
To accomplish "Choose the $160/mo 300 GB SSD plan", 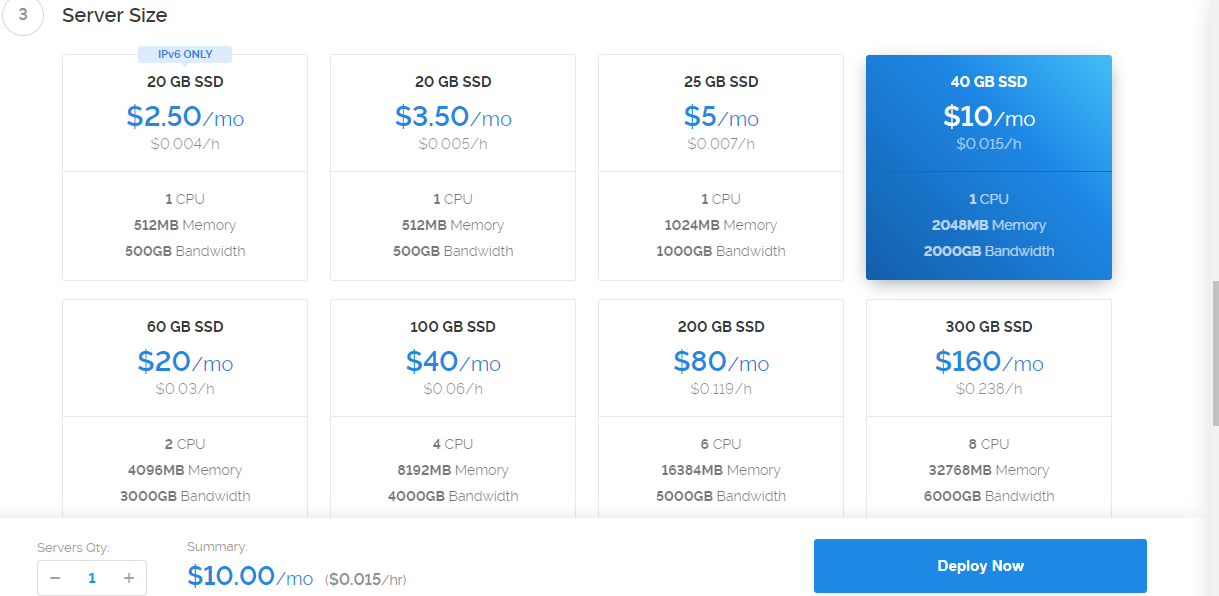I will click(989, 361).
